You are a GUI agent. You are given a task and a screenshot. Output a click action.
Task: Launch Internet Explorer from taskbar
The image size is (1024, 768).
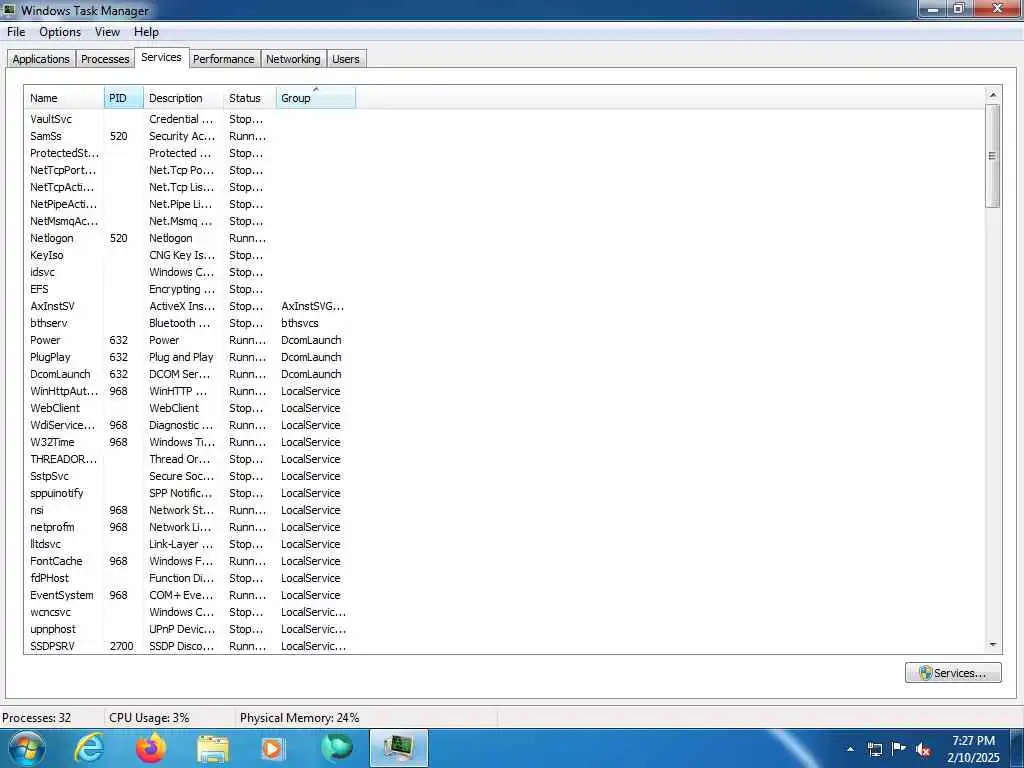pos(89,748)
